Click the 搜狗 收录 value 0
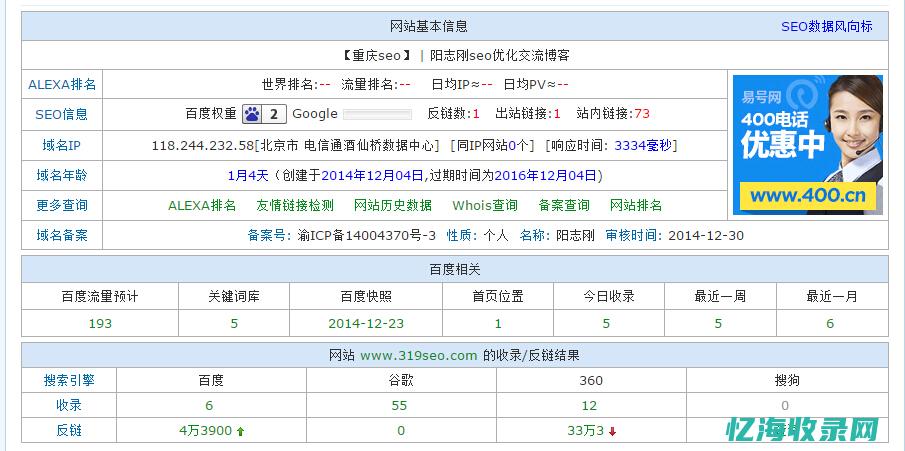The height and width of the screenshot is (451, 905). 785,406
